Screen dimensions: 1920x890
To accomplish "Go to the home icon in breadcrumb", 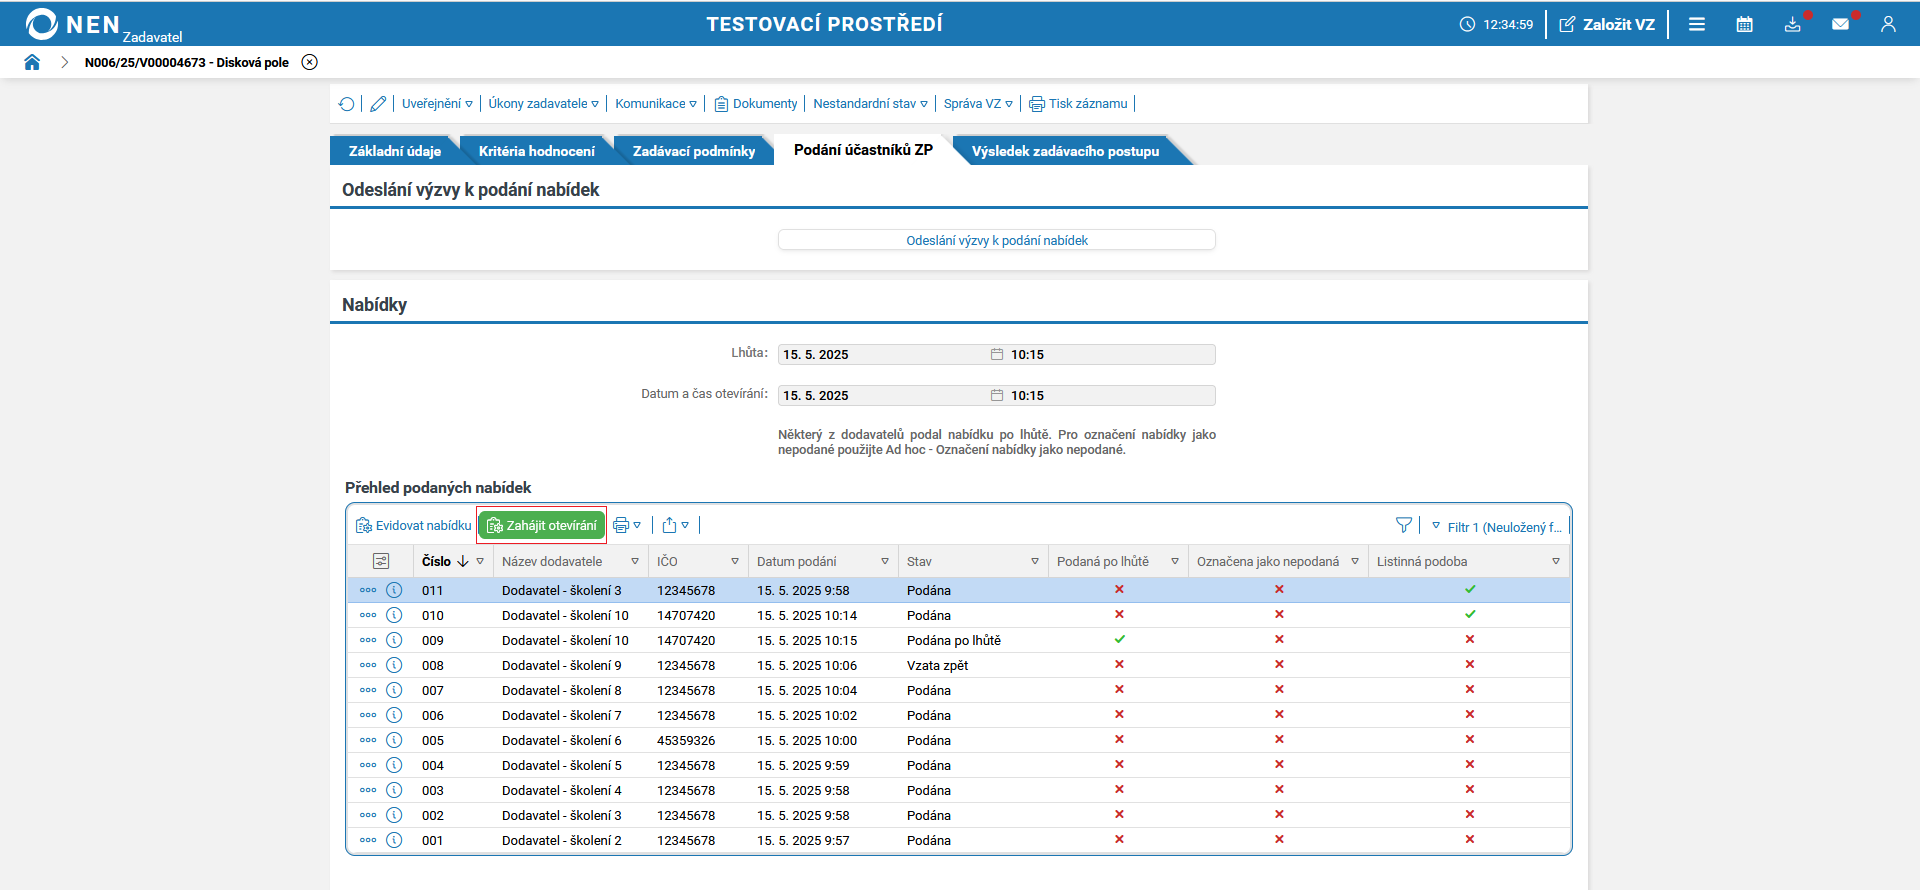I will [x=32, y=62].
